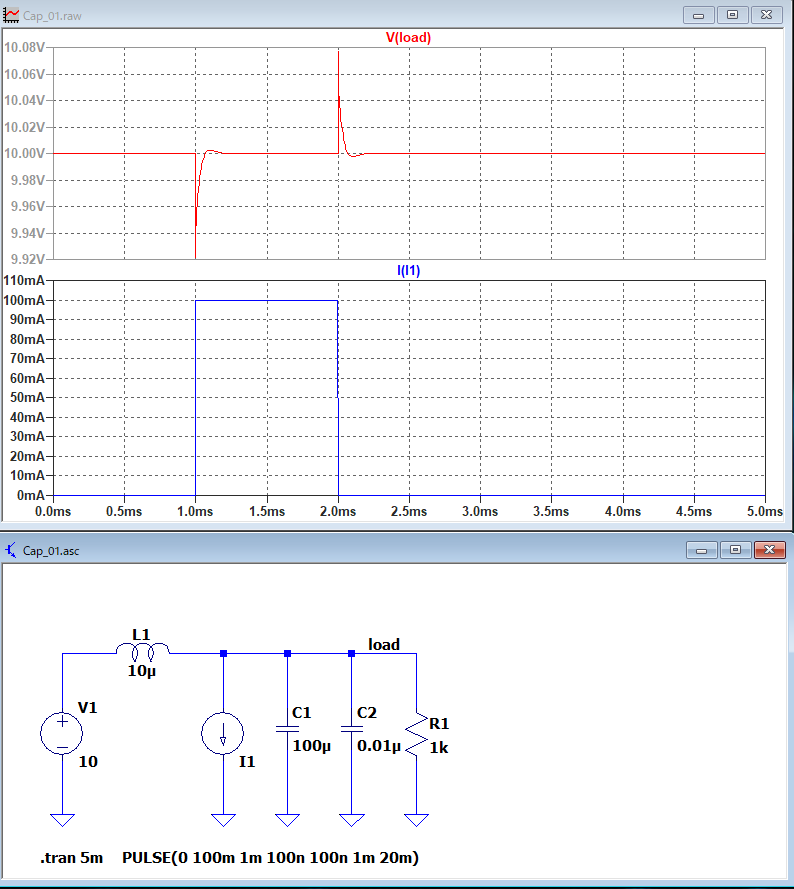Click the 10µ inductor value text
794x889 pixels.
pyautogui.click(x=140, y=671)
